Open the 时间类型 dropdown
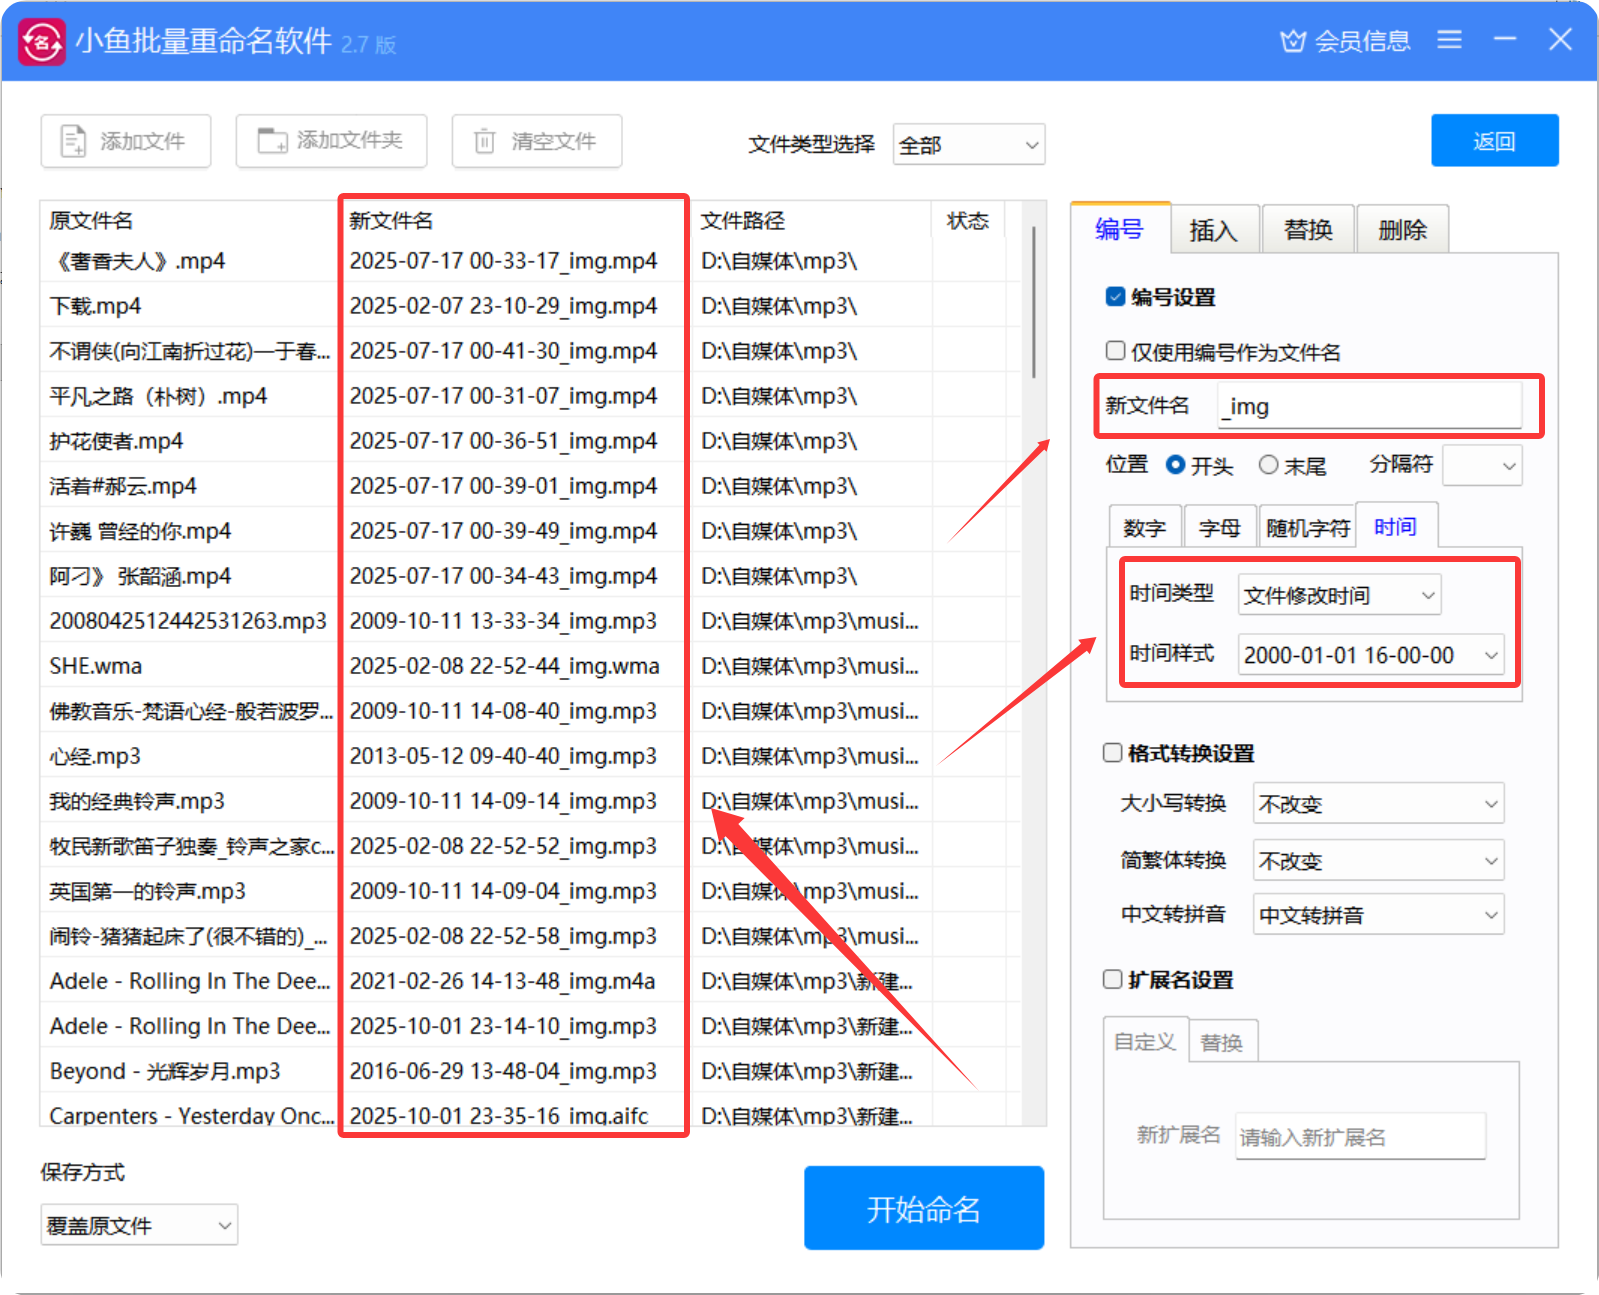 click(1339, 595)
